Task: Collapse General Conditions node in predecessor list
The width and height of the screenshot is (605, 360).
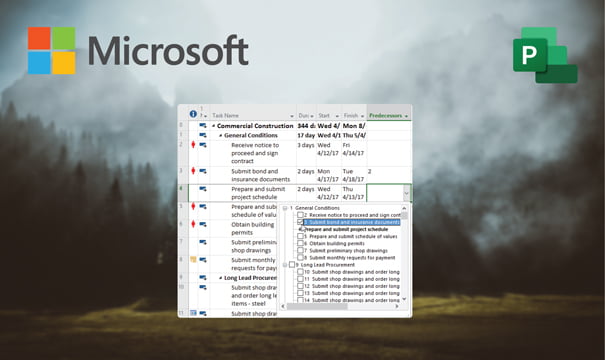Action: click(x=285, y=208)
